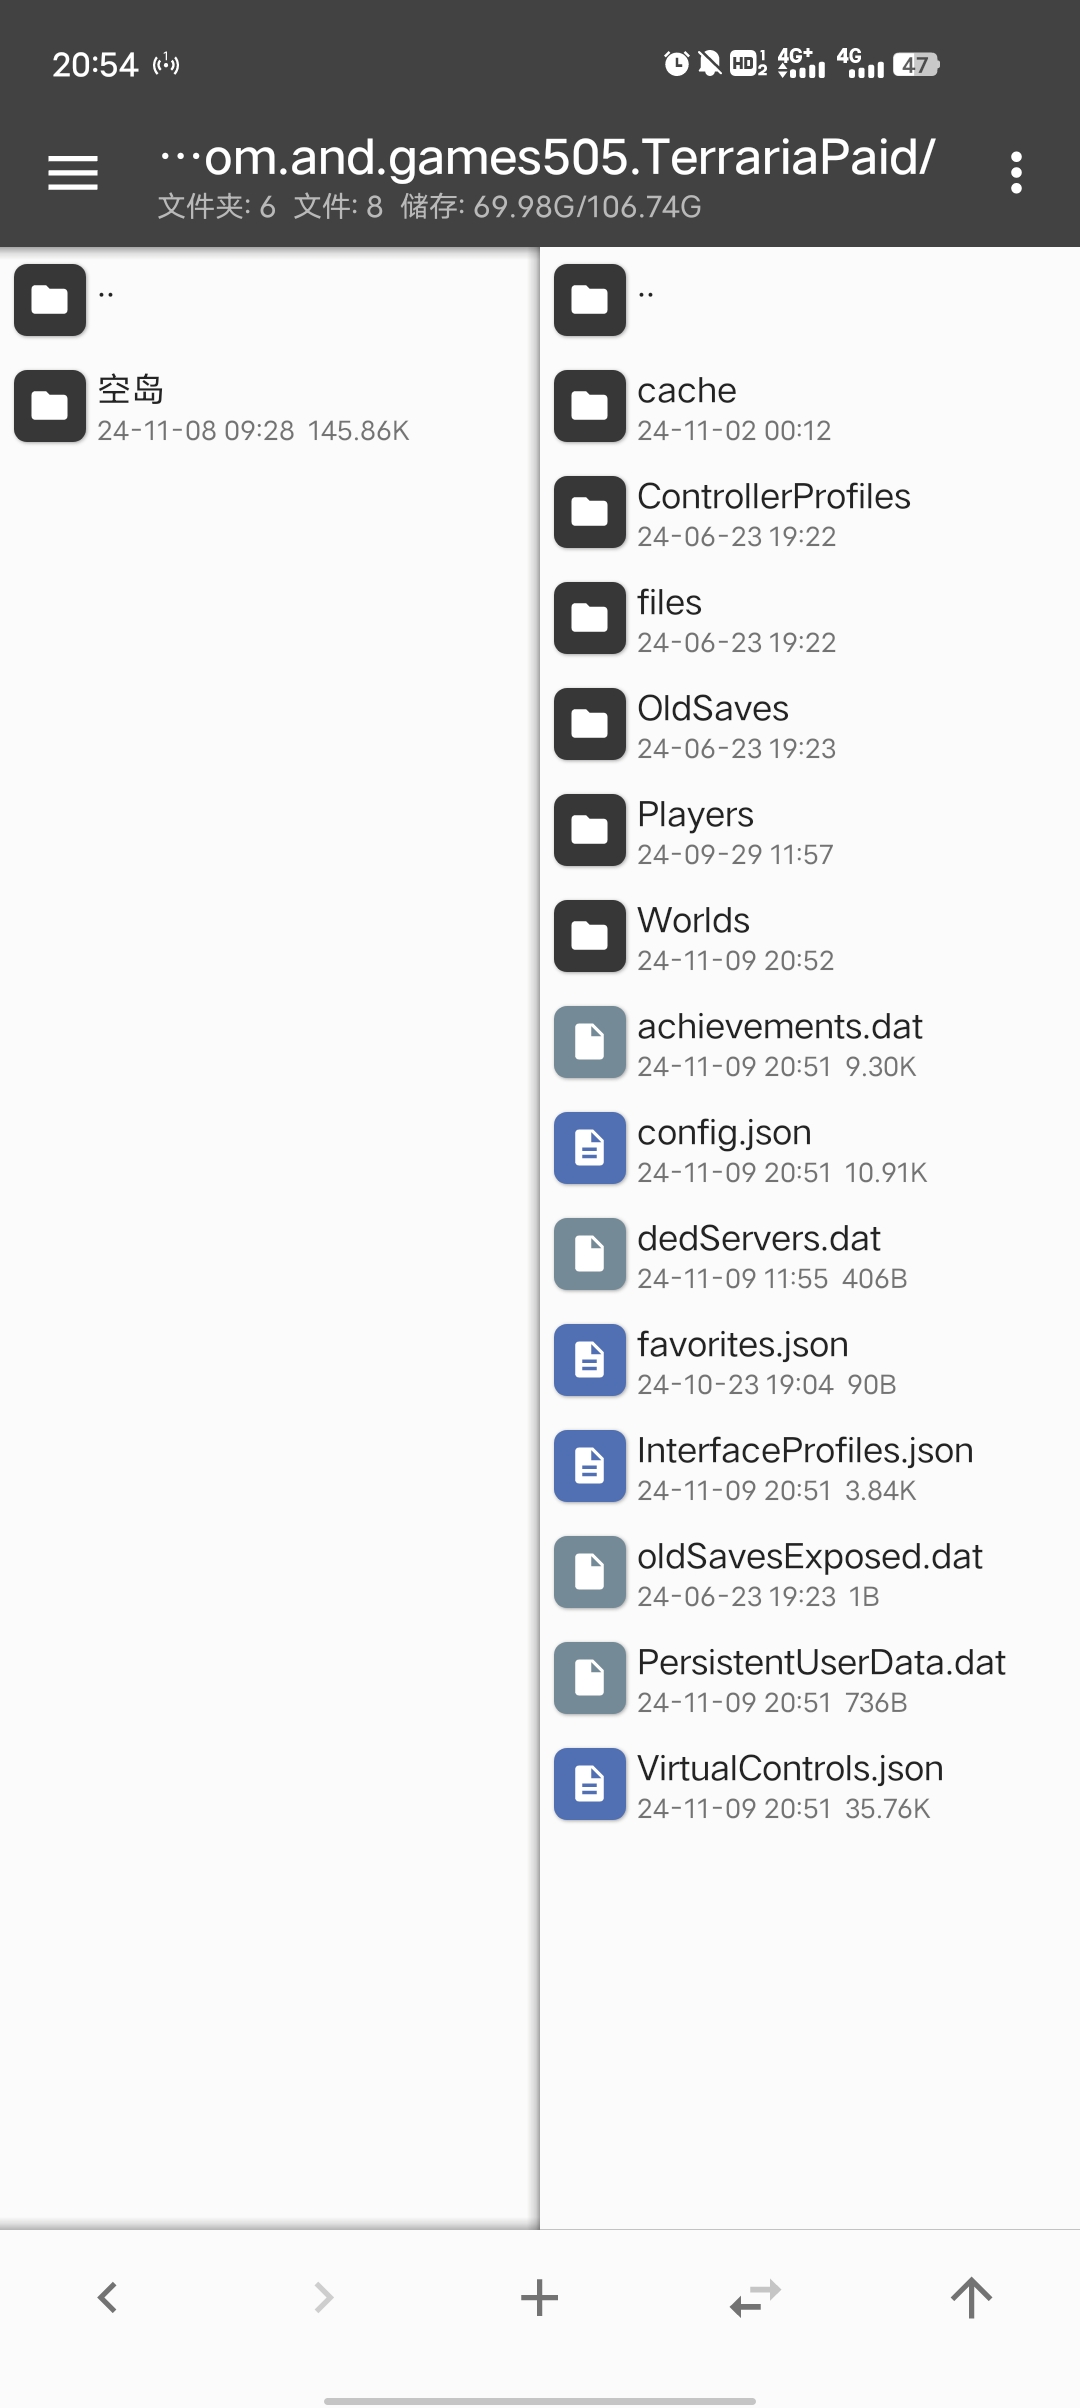
Task: Open the three-dot overflow menu
Action: click(1016, 173)
